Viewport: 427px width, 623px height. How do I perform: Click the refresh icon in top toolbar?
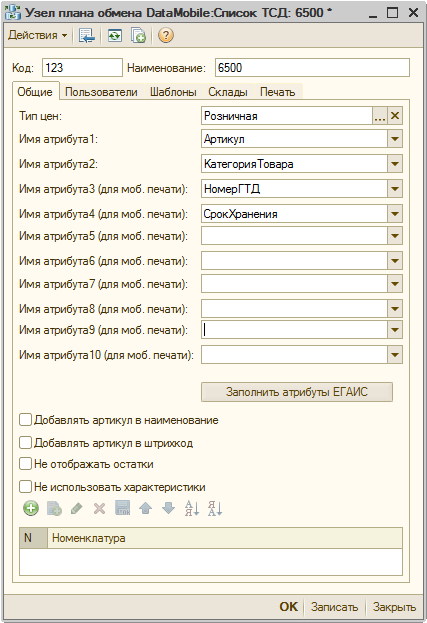115,35
